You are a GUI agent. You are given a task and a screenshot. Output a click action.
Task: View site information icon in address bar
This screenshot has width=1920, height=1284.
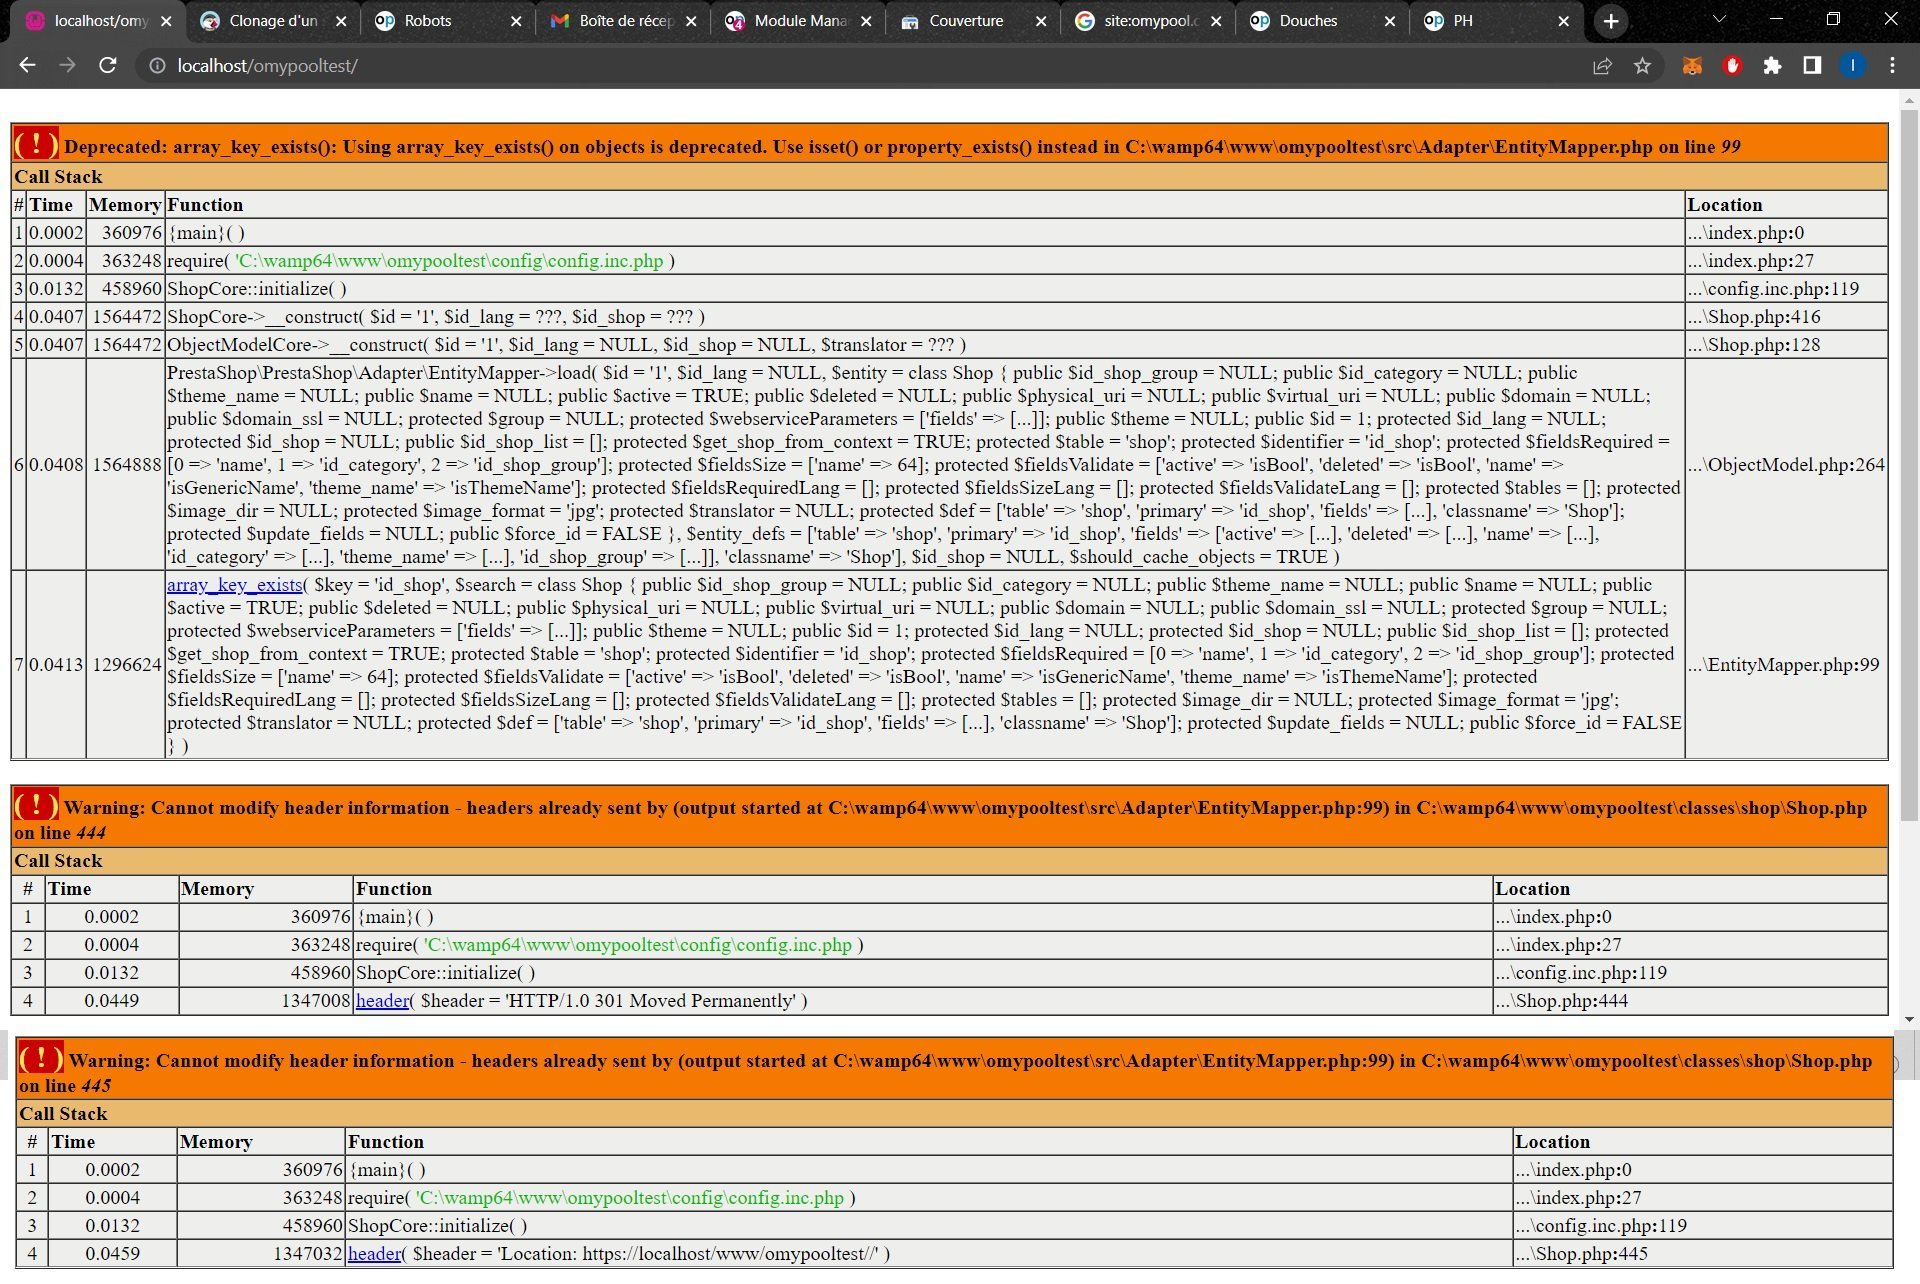pyautogui.click(x=157, y=66)
